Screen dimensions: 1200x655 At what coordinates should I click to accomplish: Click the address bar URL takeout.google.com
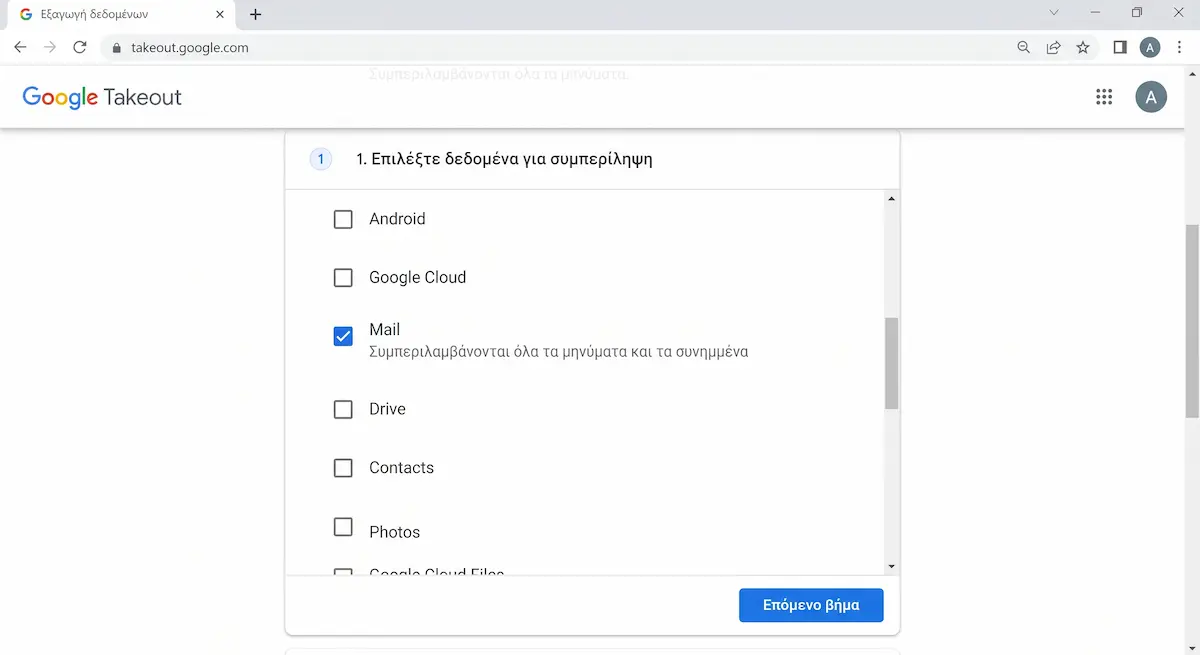pos(190,47)
